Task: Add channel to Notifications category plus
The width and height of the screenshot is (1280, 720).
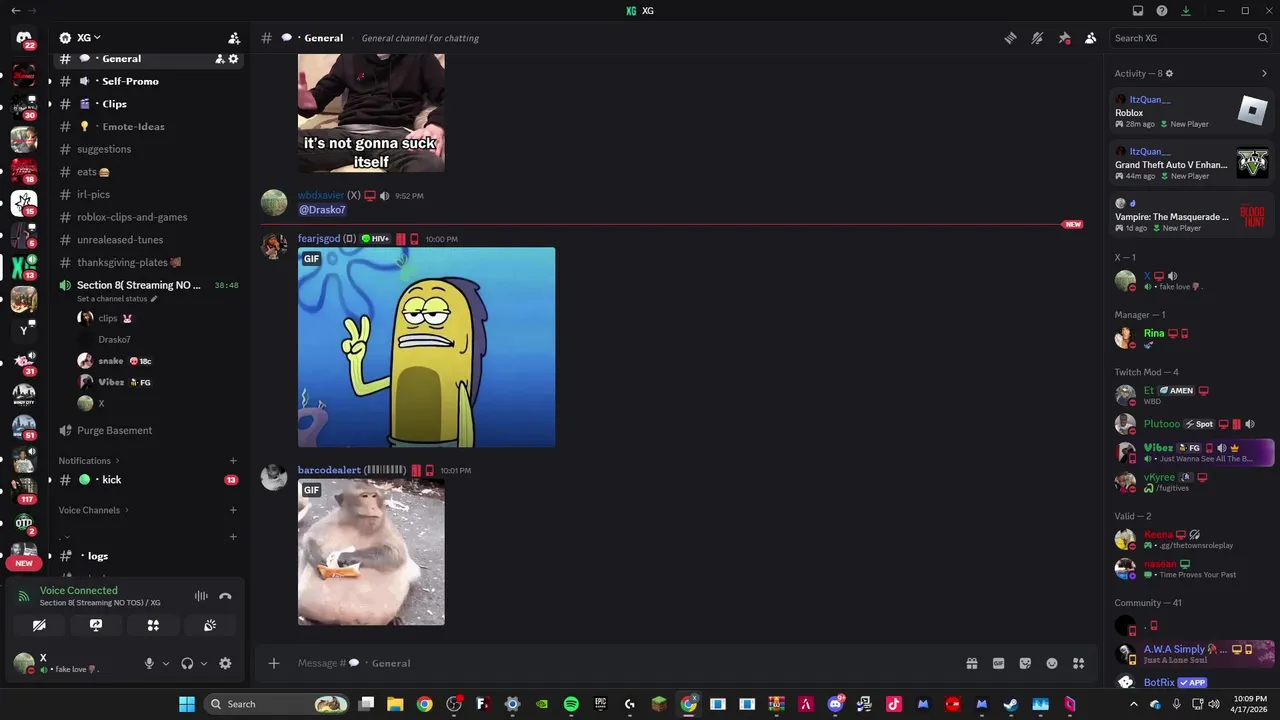Action: click(x=233, y=461)
